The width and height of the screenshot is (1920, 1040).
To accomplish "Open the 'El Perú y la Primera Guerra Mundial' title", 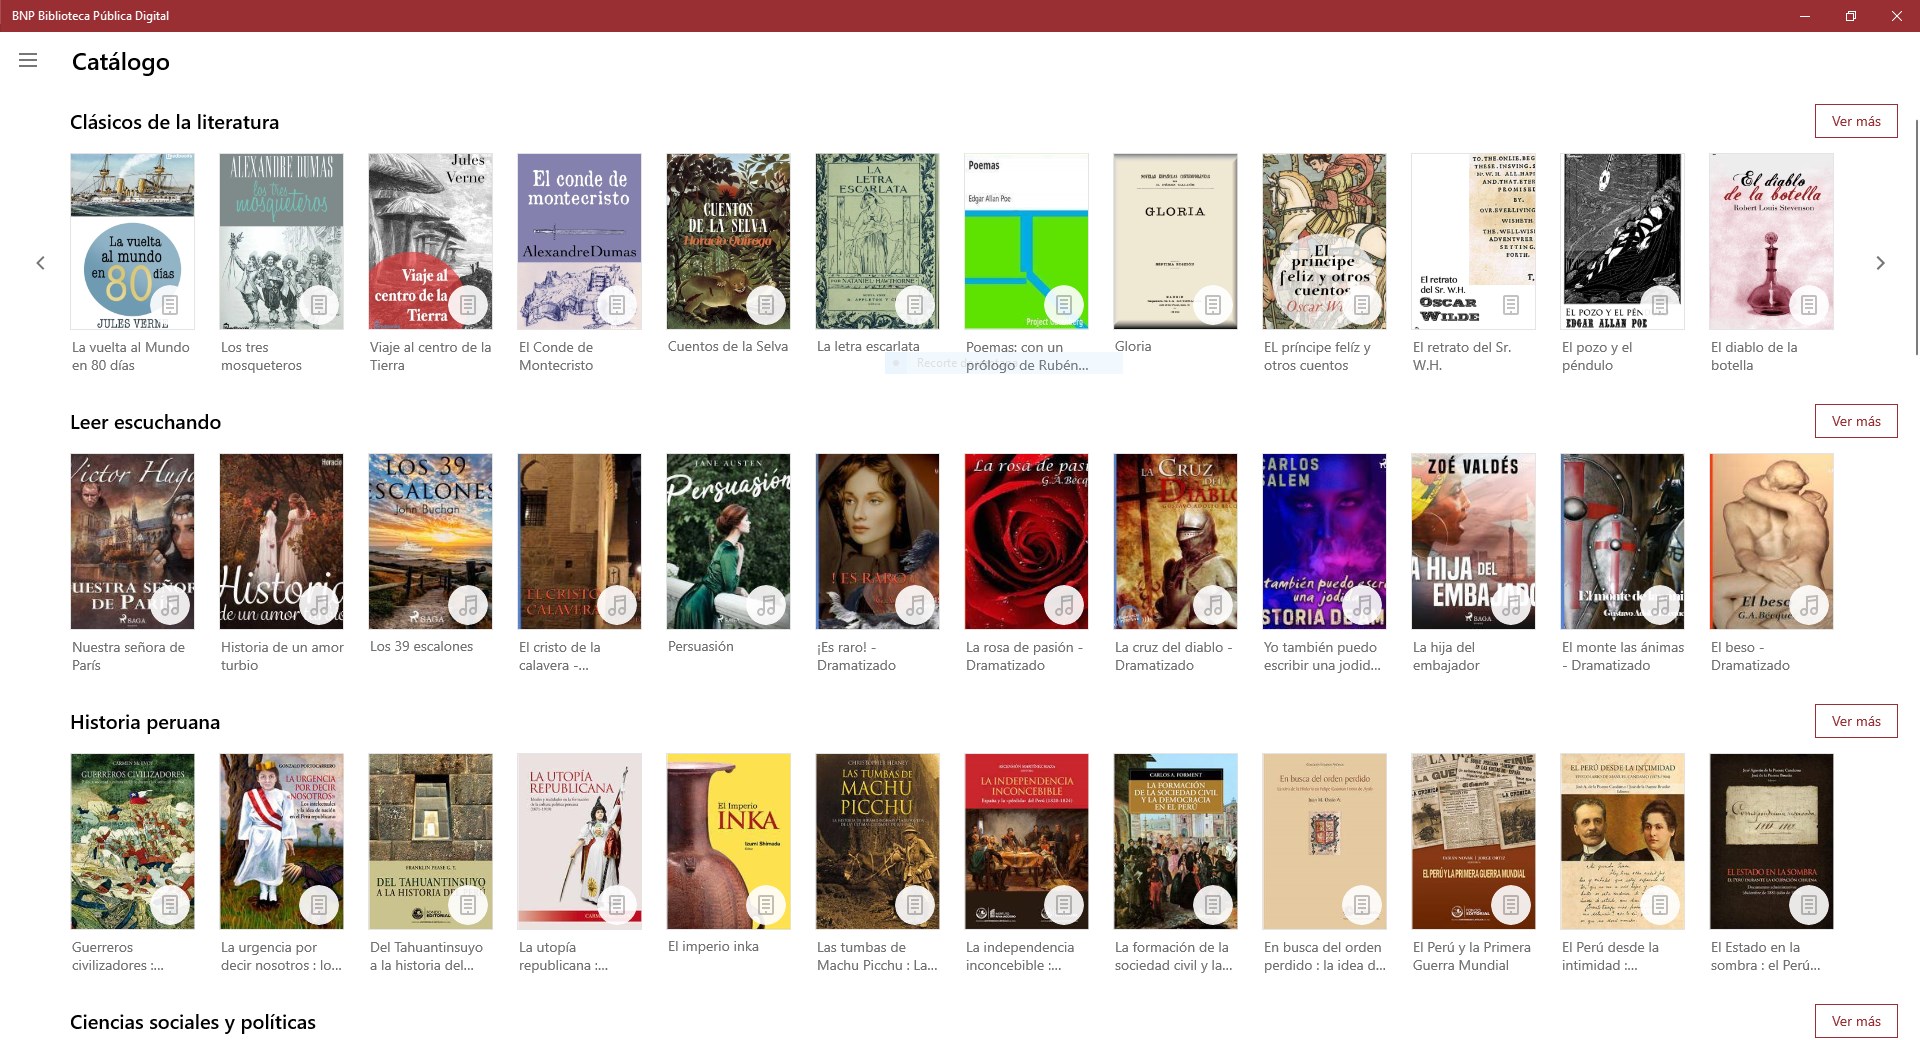I will 1472,956.
